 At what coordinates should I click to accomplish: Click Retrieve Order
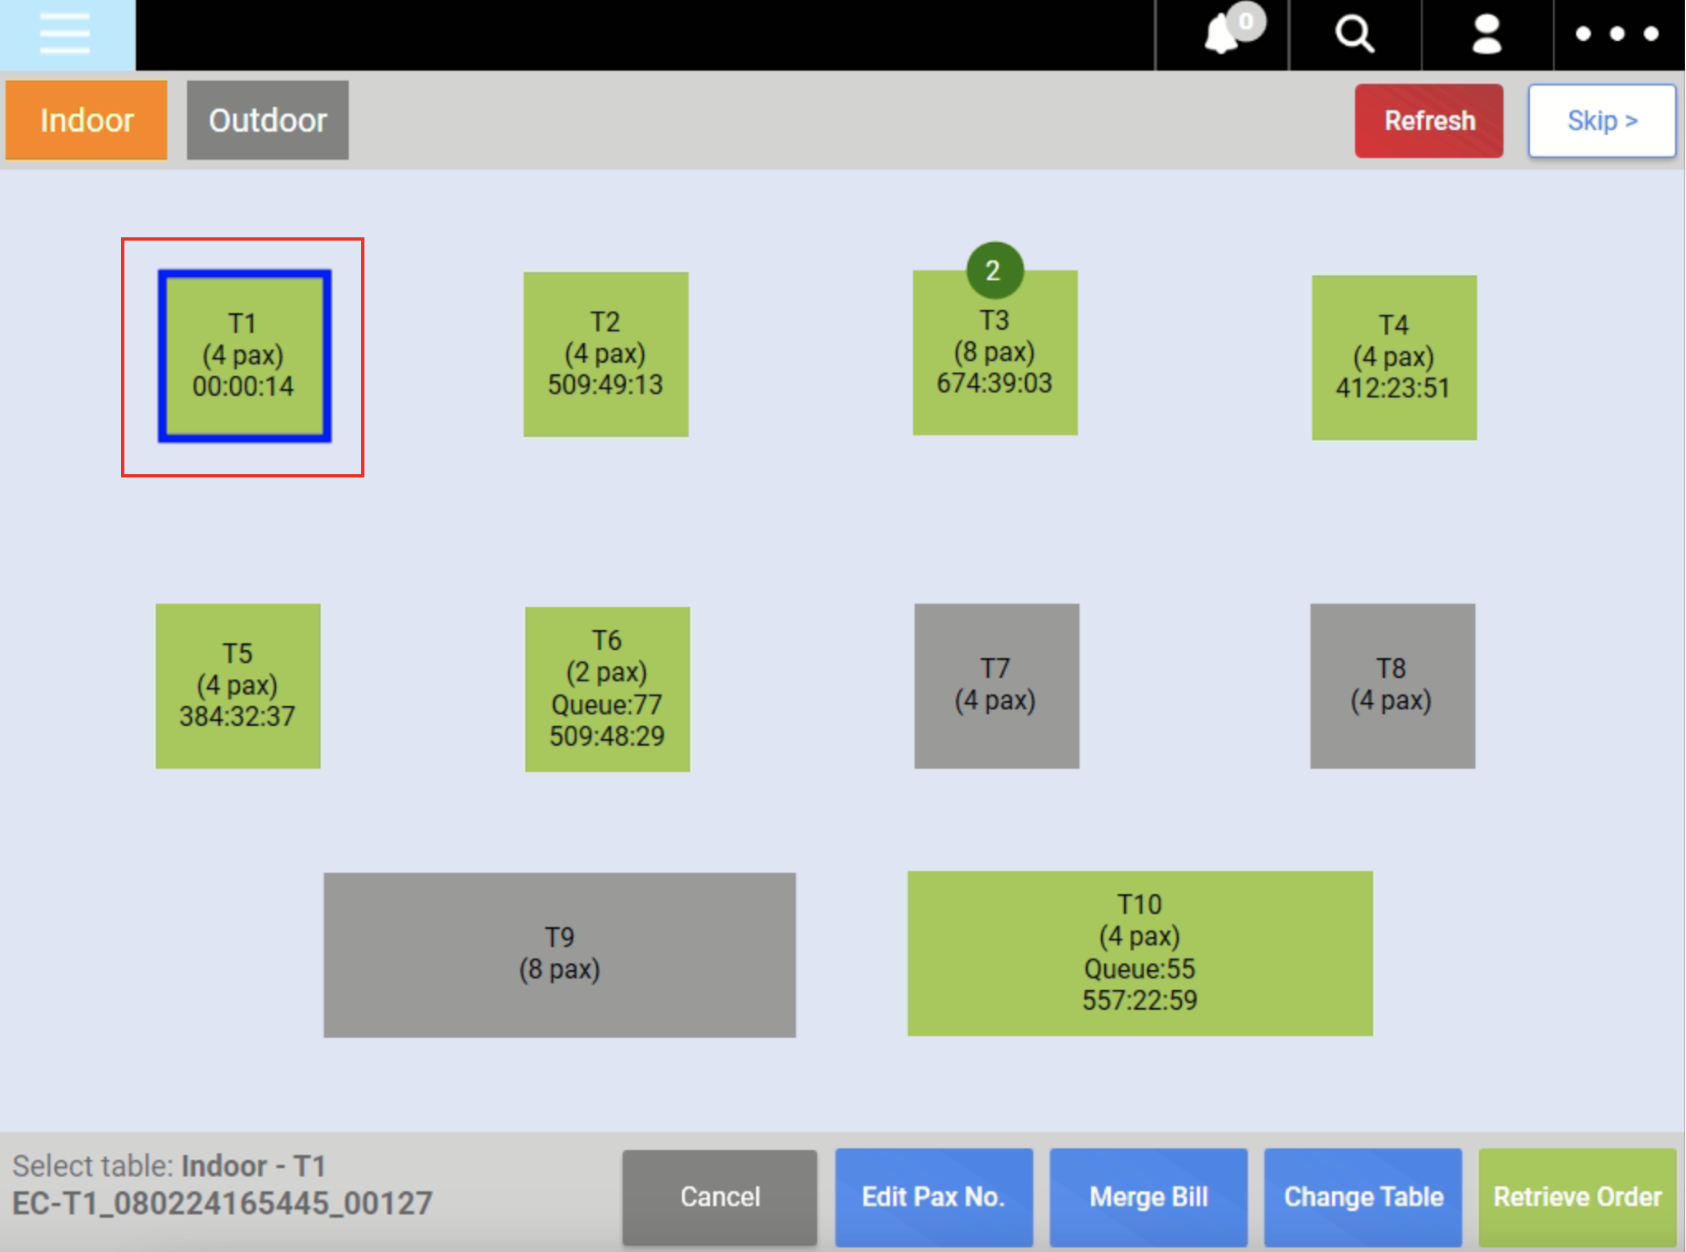[1576, 1197]
